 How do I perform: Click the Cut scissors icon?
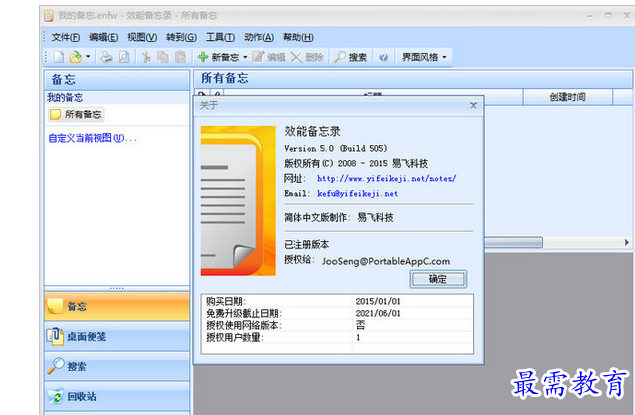coord(146,57)
